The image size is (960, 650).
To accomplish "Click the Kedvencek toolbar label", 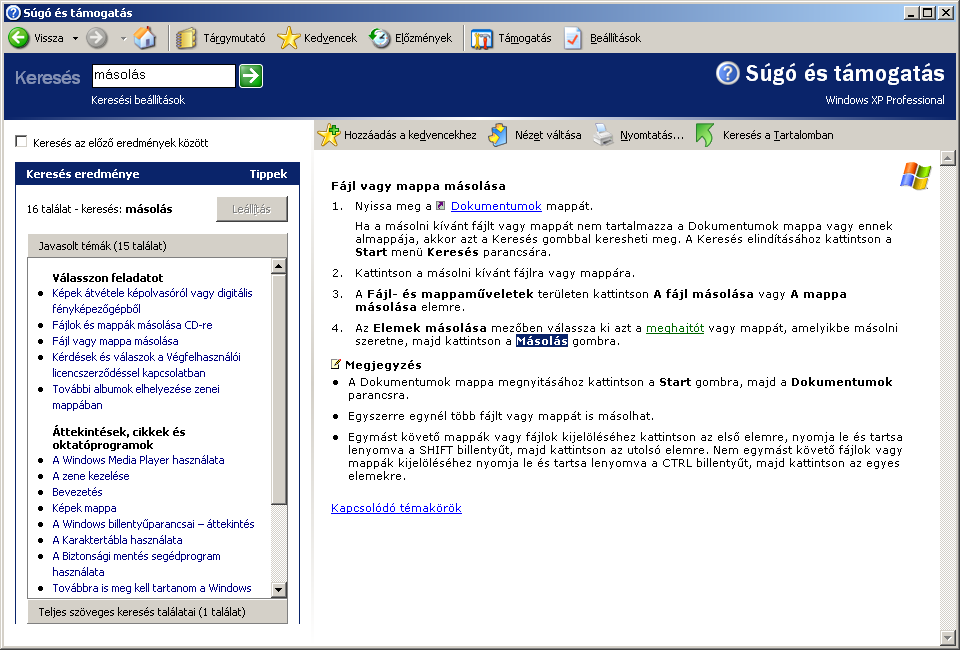I will 331,38.
